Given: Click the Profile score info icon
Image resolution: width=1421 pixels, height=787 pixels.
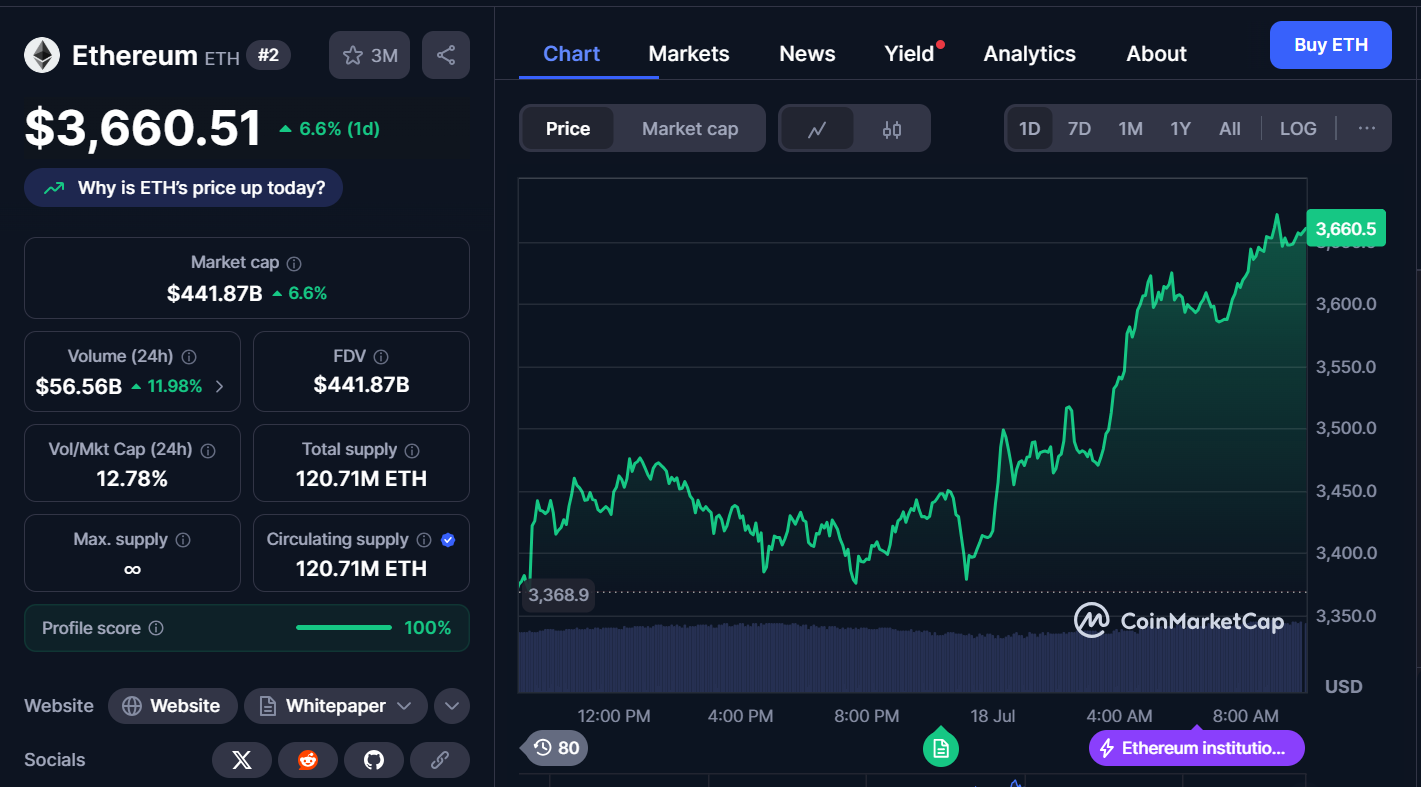Looking at the screenshot, I should (156, 628).
